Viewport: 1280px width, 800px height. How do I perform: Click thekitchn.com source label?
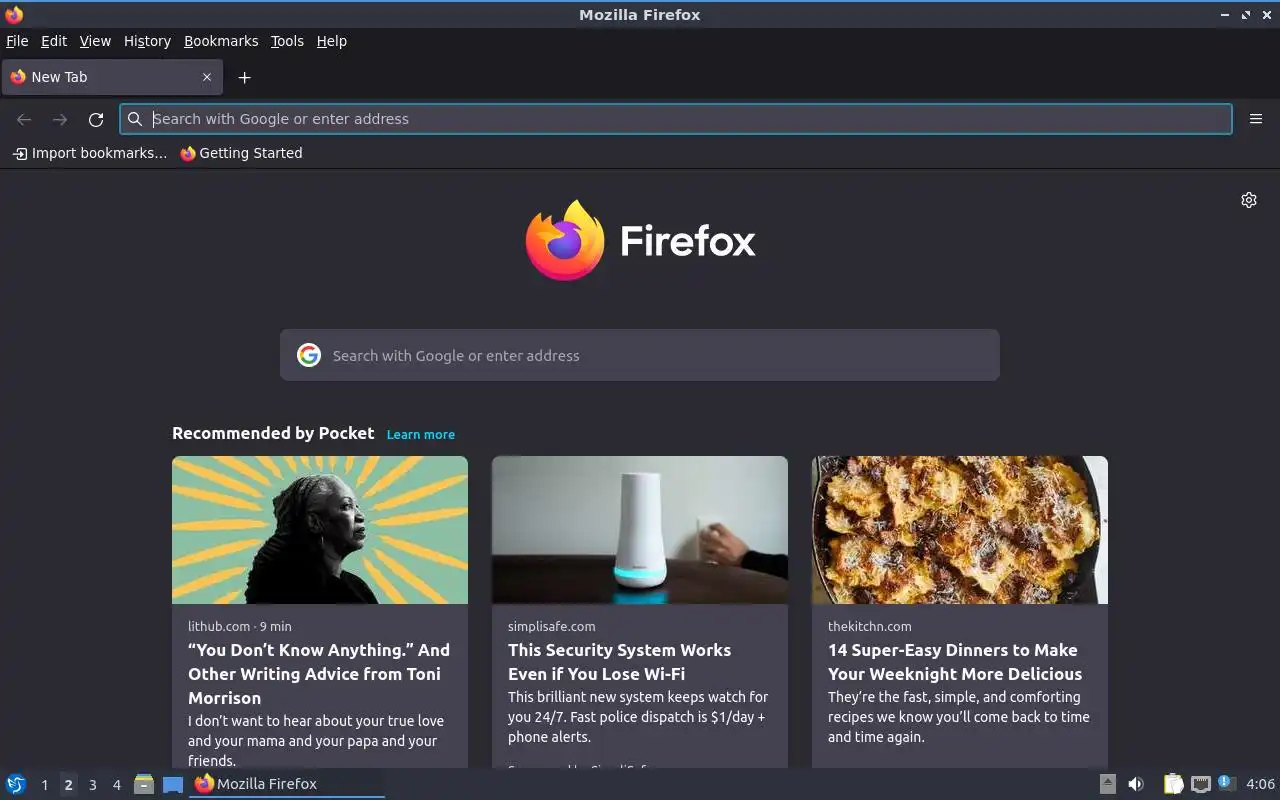coord(869,626)
